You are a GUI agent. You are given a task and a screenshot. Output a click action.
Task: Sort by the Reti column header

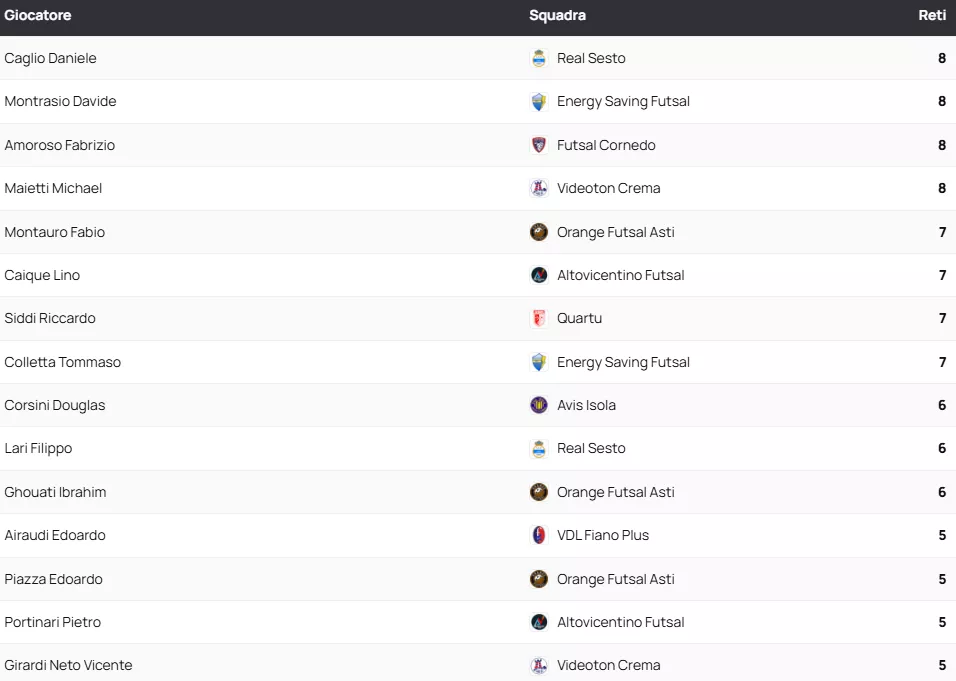932,15
